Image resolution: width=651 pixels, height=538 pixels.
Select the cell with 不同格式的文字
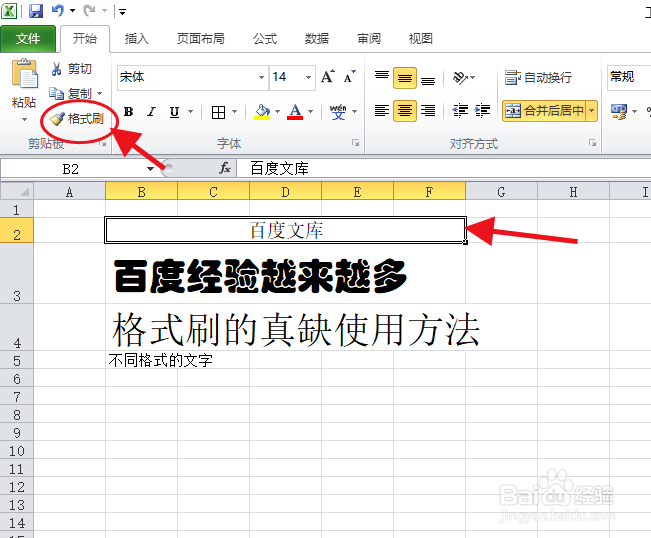click(x=141, y=360)
